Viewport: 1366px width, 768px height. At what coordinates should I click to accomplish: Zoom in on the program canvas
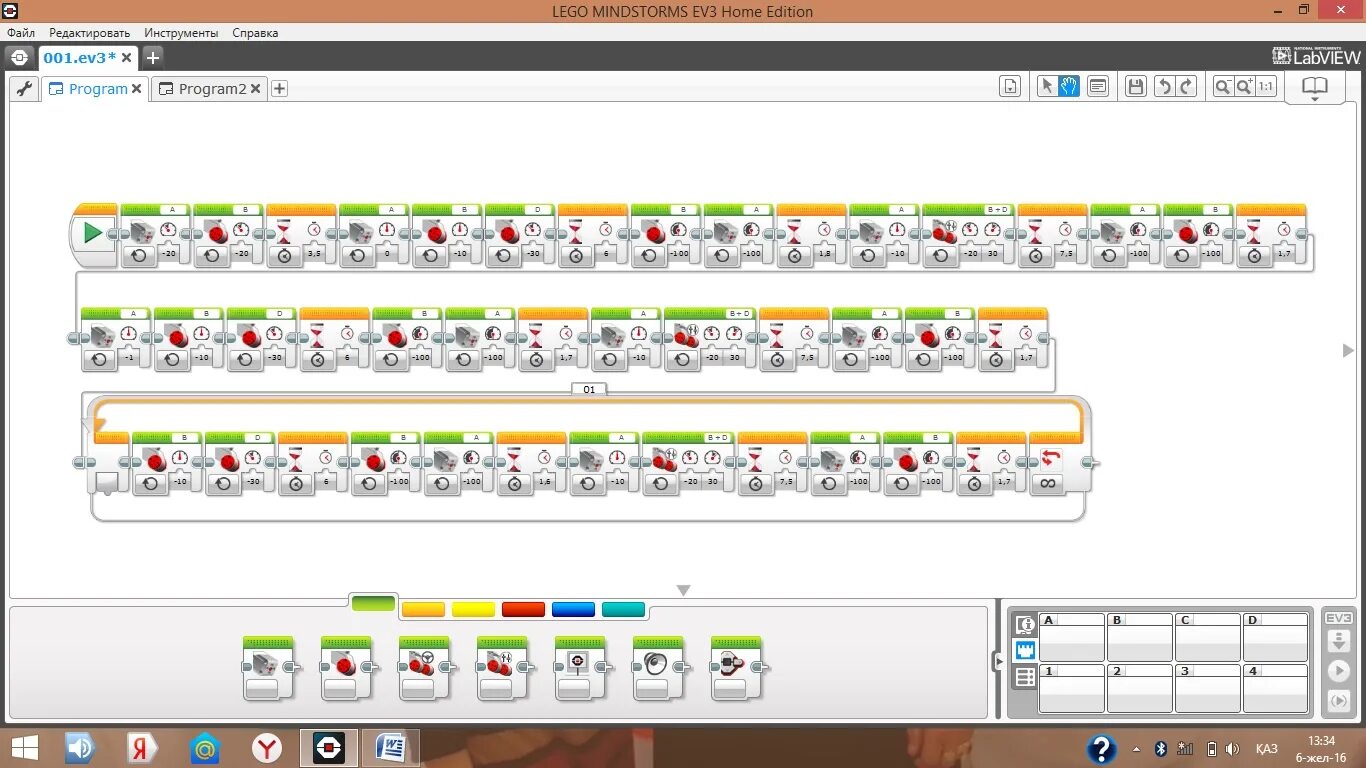(1244, 87)
